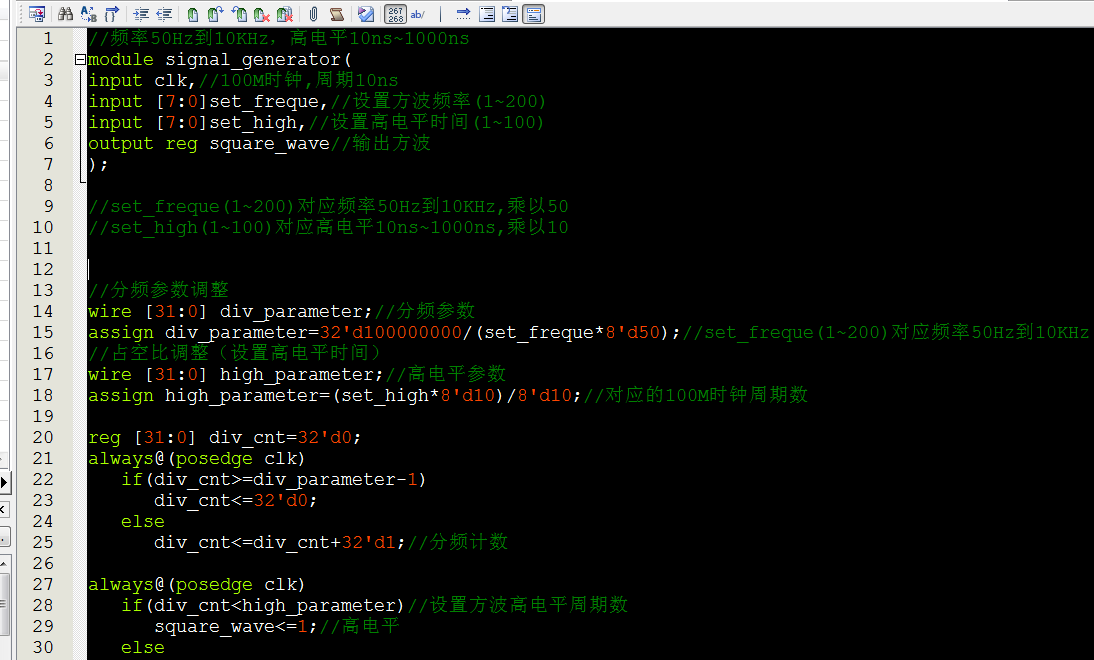This screenshot has width=1094, height=660.
Task: Toggle a bookmark with the plain bookmark icon
Action: pyautogui.click(x=193, y=13)
